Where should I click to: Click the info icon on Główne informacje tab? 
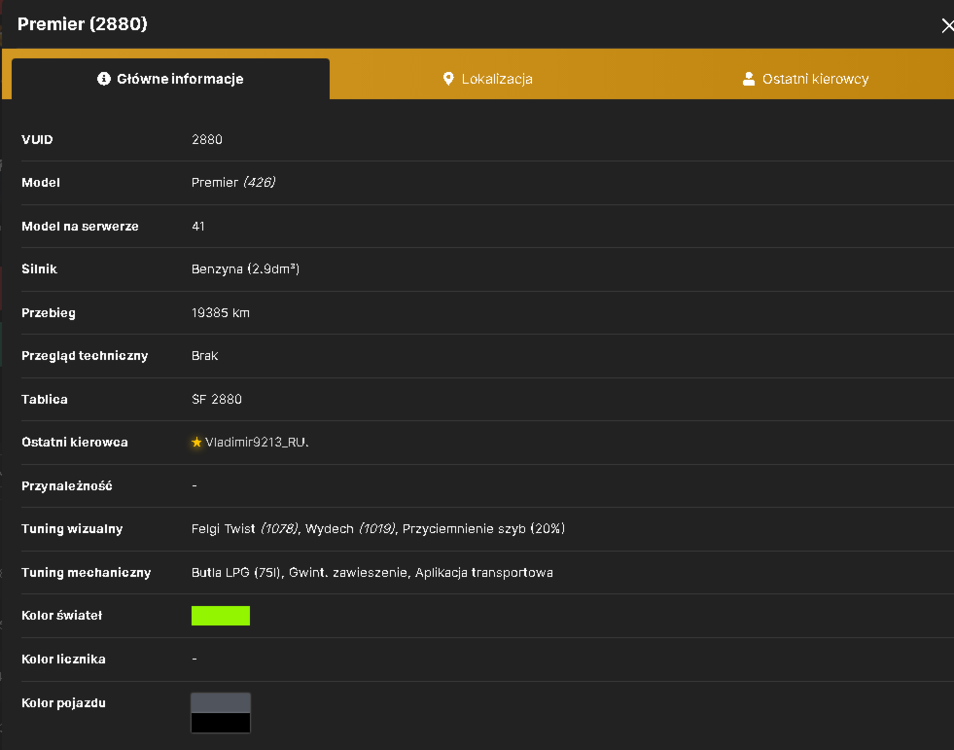coord(103,79)
